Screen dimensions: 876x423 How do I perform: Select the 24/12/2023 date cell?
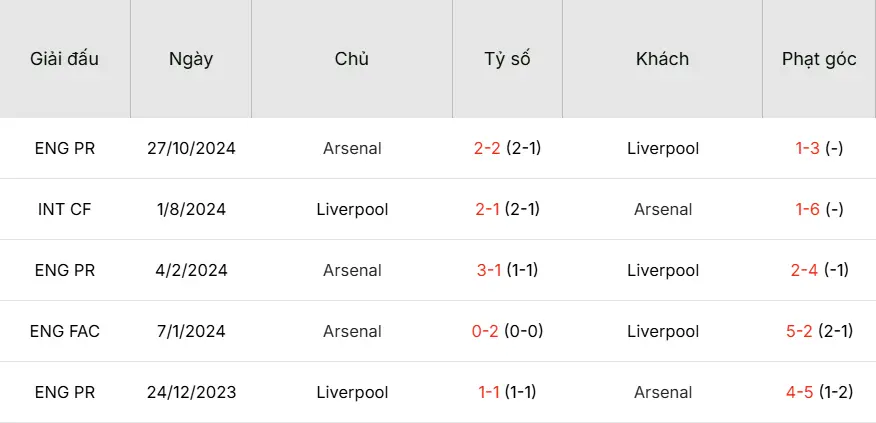pos(191,392)
